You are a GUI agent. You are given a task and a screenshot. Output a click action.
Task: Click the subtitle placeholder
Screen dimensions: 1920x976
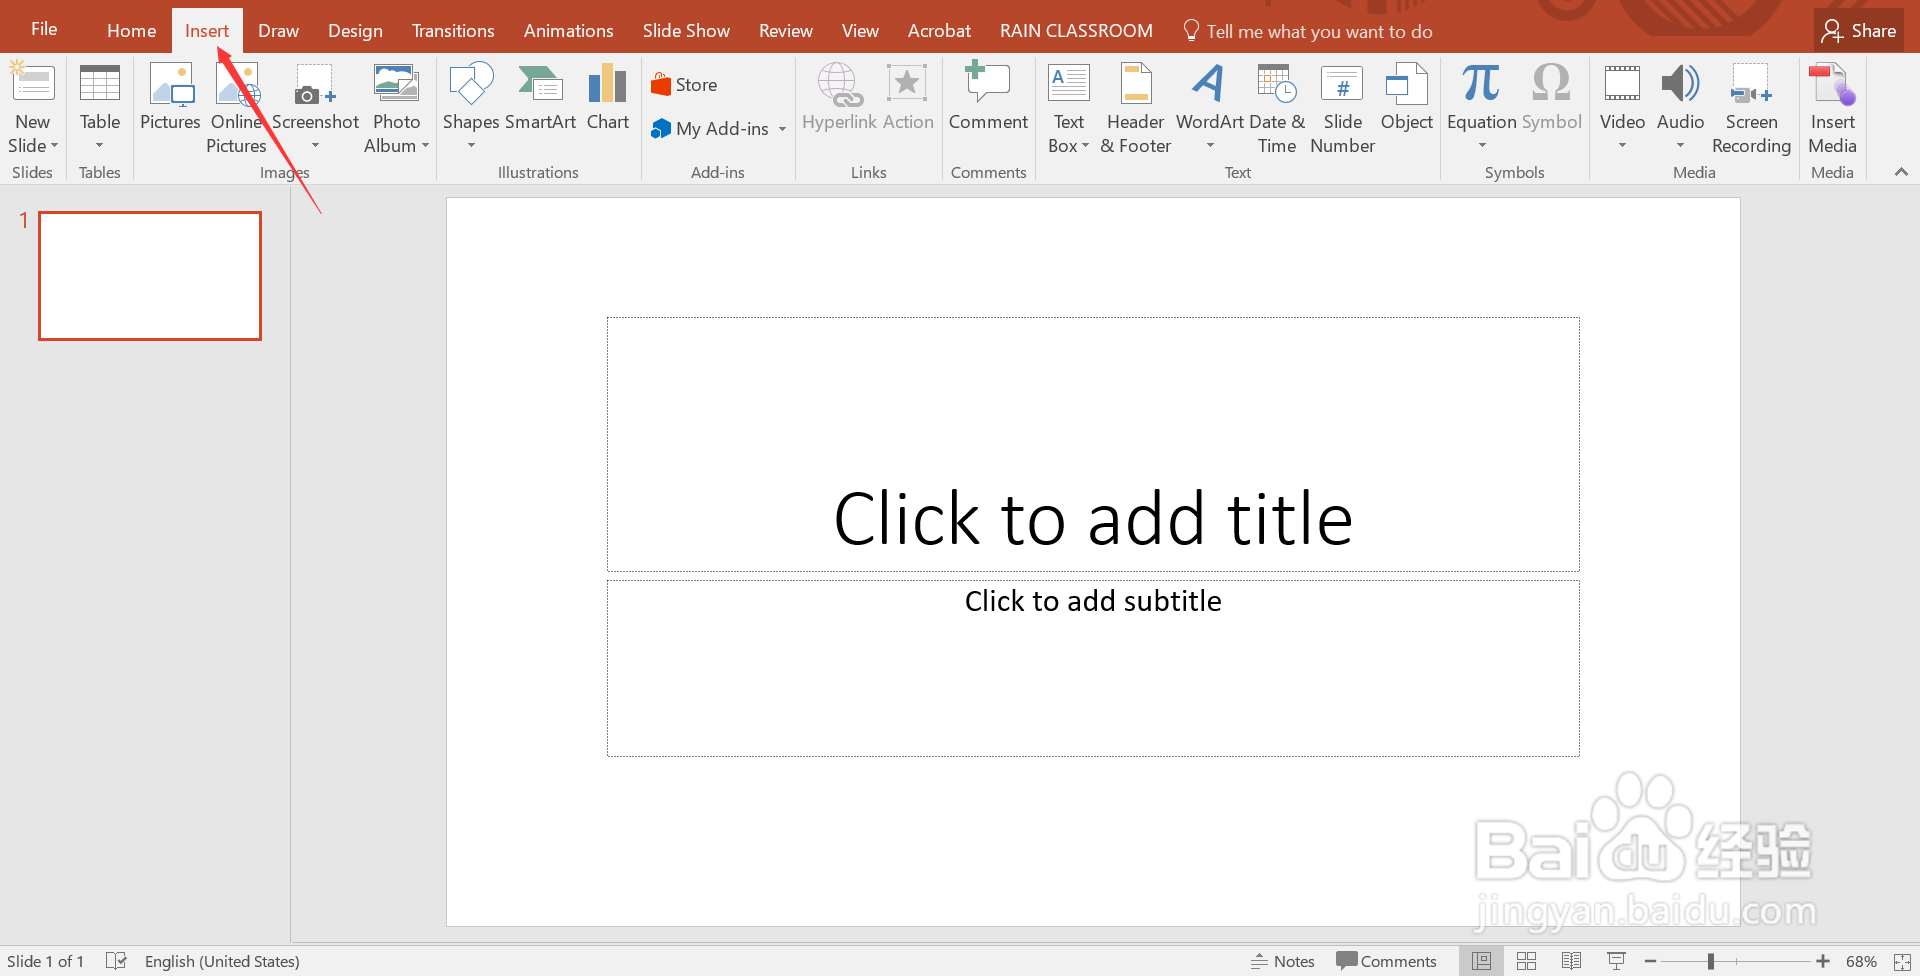[x=1093, y=668]
